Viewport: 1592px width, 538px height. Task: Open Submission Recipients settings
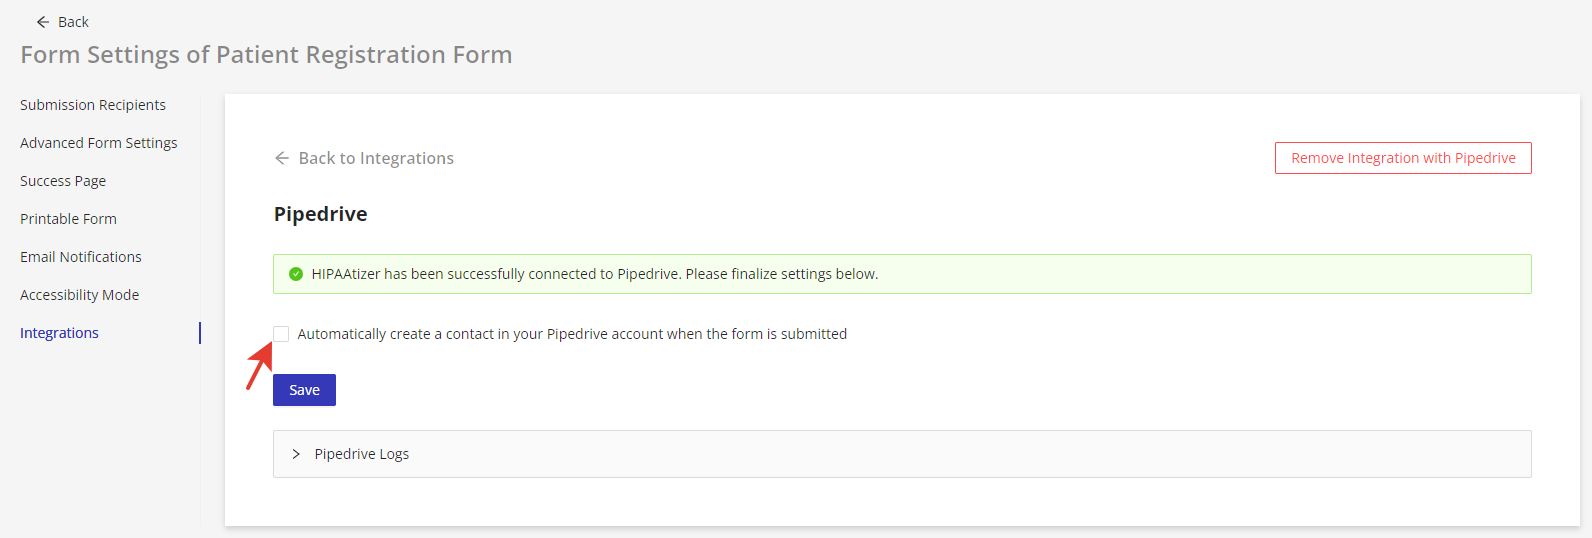93,105
